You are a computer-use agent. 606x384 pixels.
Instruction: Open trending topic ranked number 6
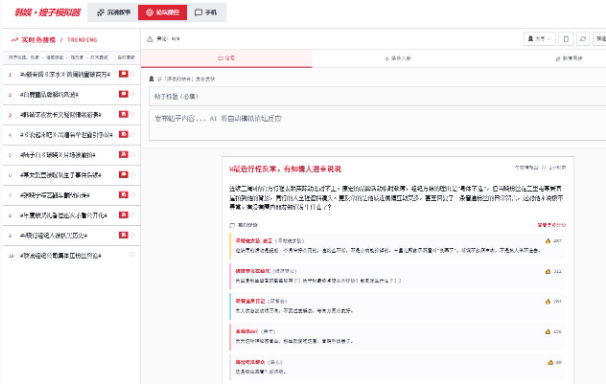click(x=61, y=175)
